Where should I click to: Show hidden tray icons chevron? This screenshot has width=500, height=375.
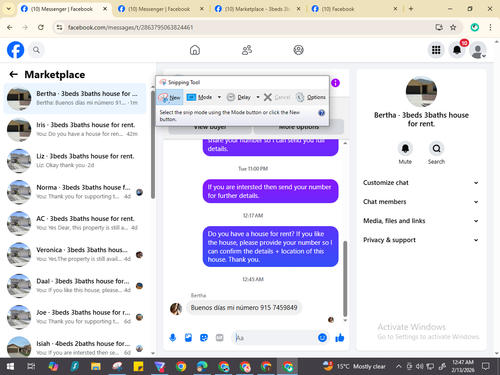pyautogui.click(x=399, y=366)
